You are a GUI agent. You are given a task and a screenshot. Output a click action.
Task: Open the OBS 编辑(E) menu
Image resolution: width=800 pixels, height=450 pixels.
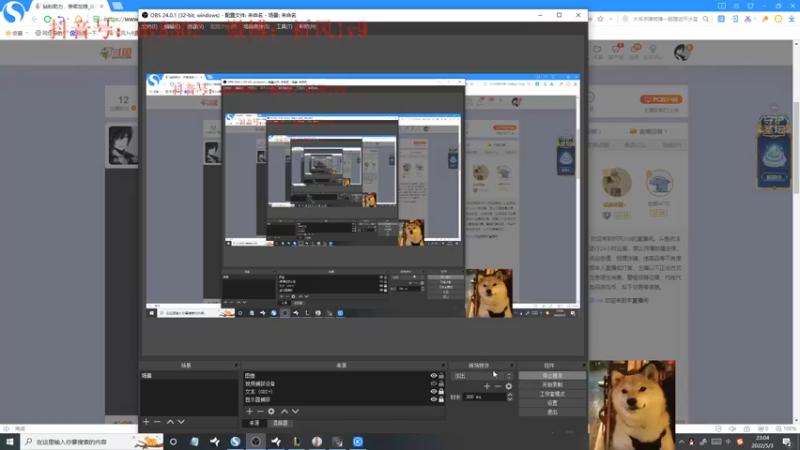point(172,27)
